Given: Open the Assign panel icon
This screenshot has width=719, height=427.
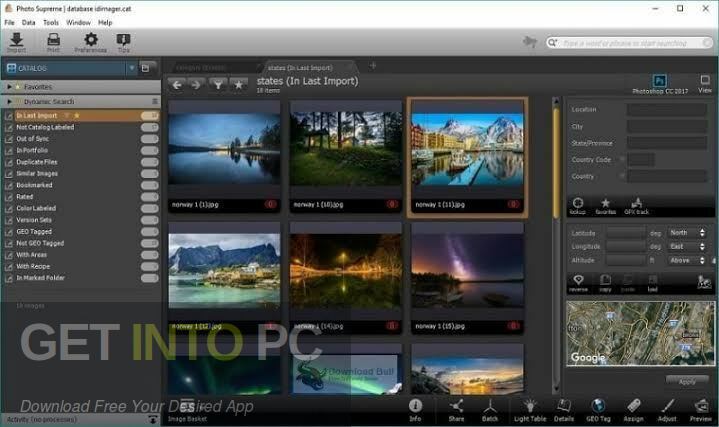Looking at the screenshot, I should click(633, 410).
